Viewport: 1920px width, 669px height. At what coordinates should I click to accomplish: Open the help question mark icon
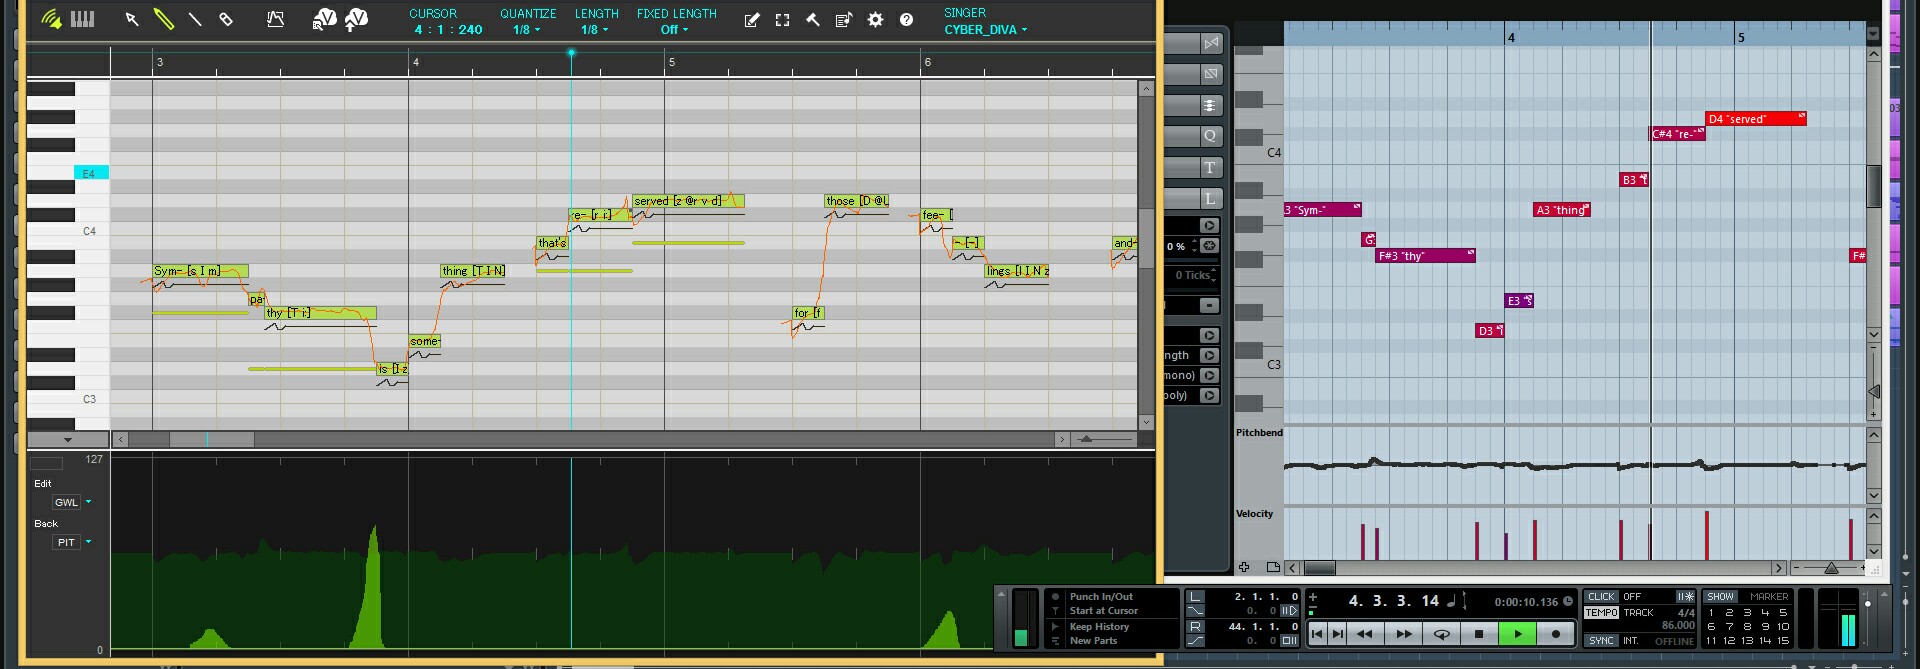906,20
